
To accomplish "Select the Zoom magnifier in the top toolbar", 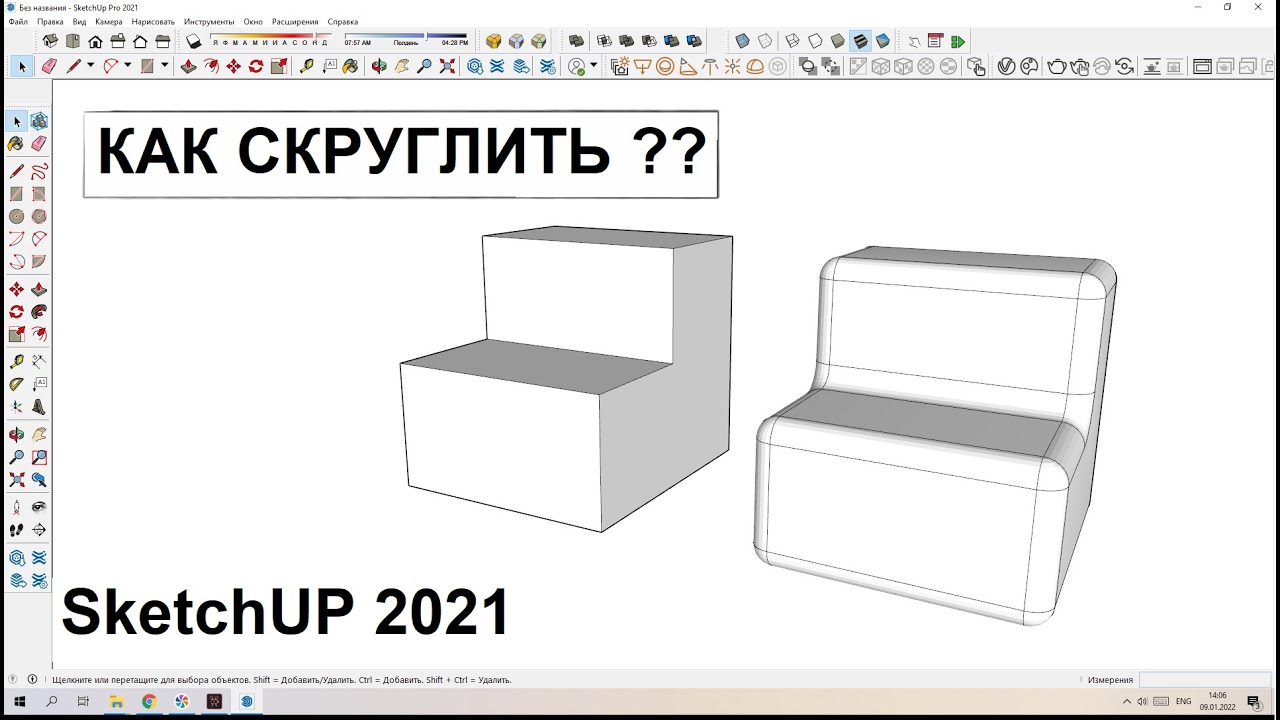I will click(x=425, y=67).
